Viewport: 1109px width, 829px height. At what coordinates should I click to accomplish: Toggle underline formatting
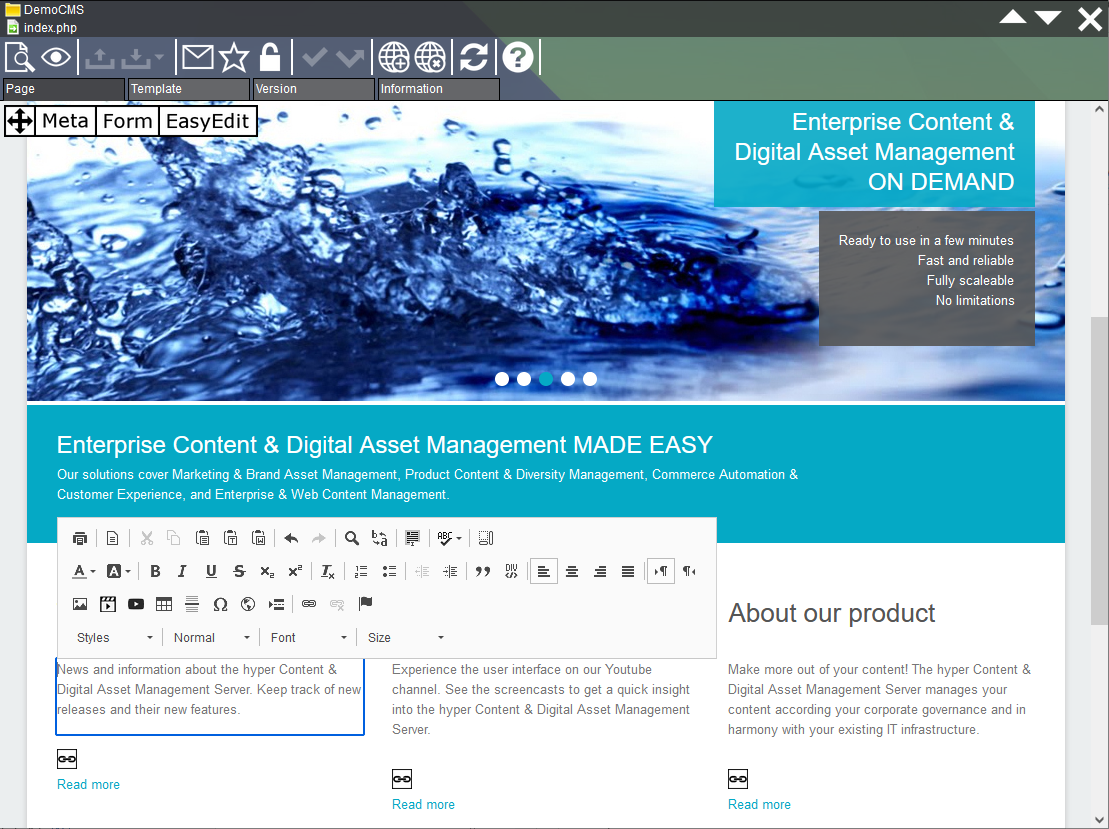(211, 571)
